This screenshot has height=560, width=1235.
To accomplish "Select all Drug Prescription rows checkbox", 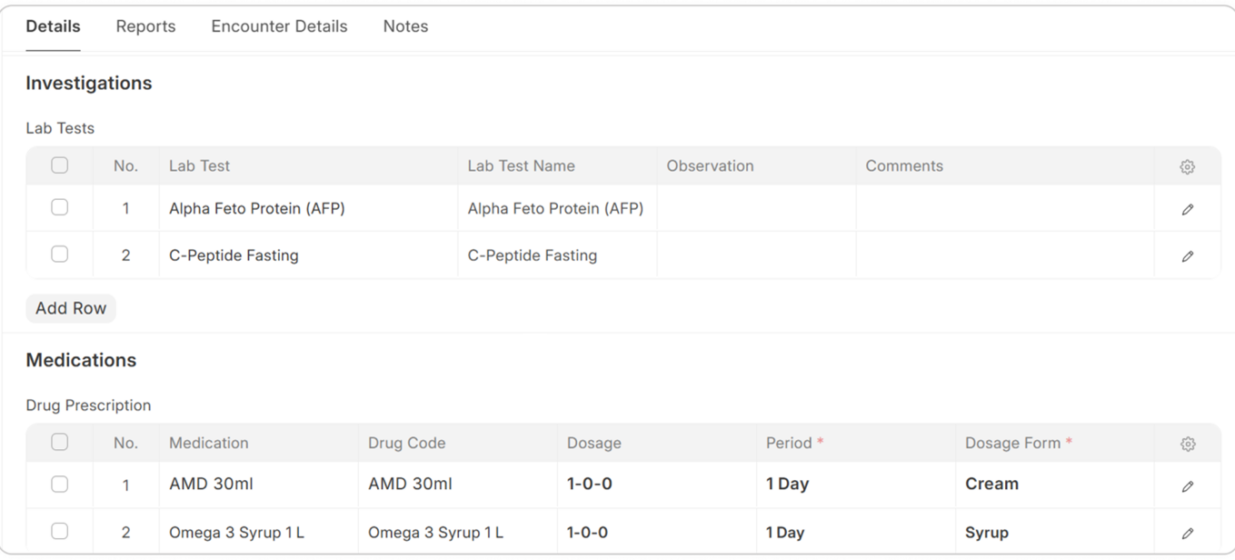I will pos(60,442).
